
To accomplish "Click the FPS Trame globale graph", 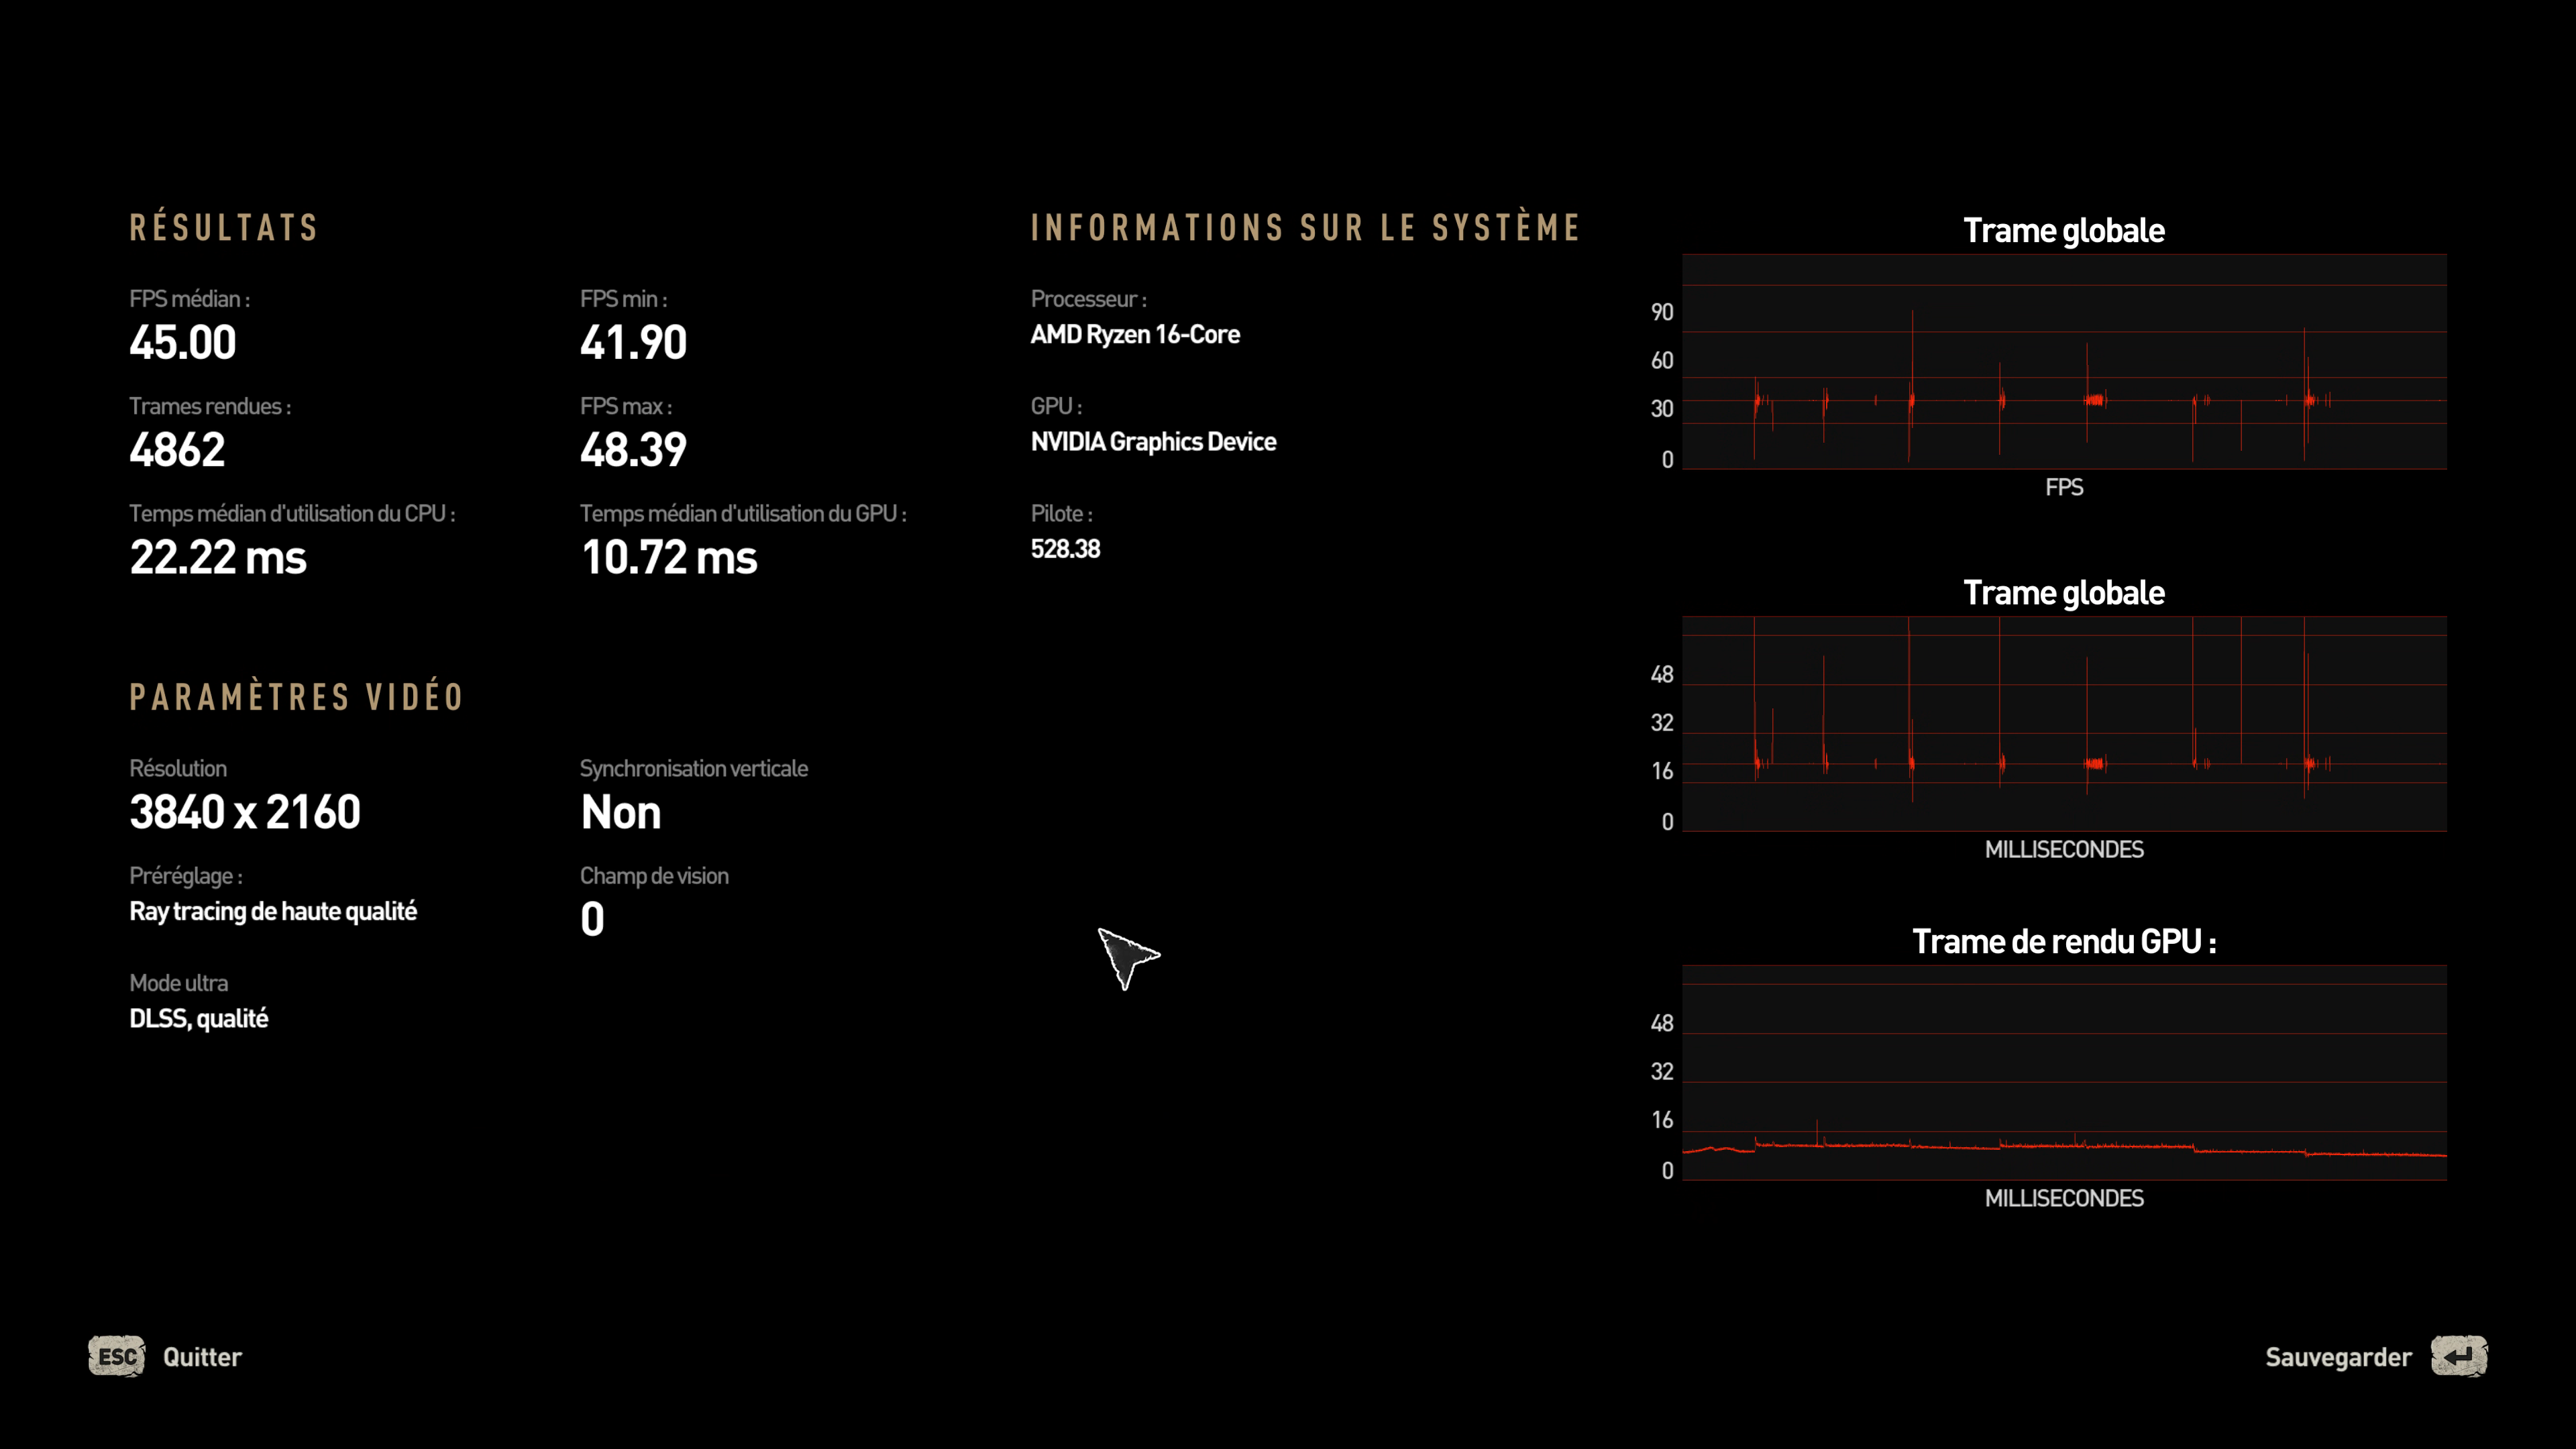I will coord(2063,361).
